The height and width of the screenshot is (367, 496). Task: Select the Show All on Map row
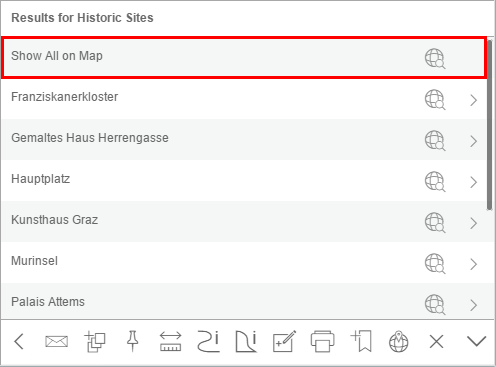pyautogui.click(x=244, y=58)
